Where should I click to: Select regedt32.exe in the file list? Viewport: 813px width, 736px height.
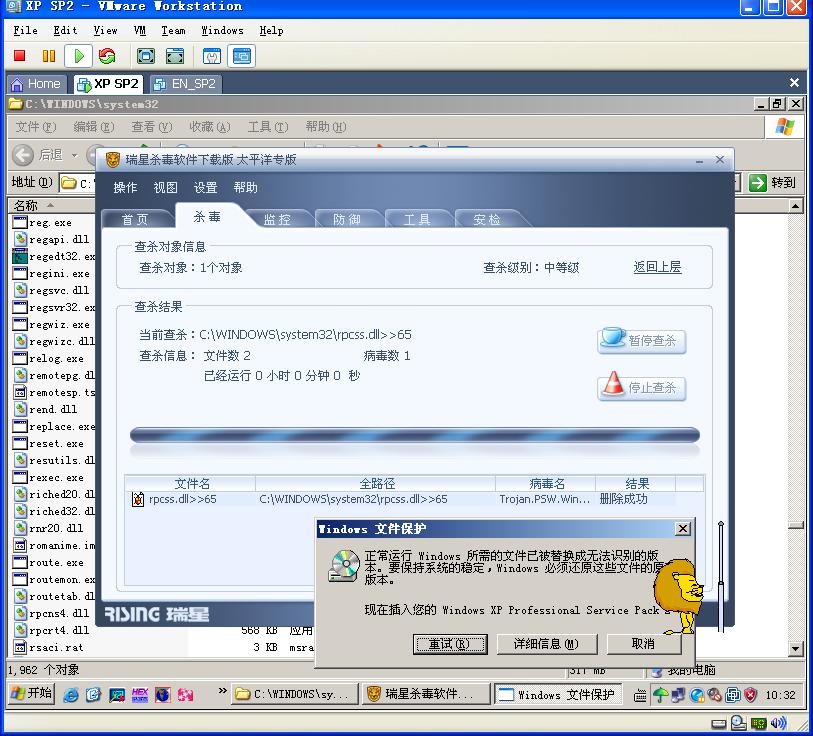(54, 256)
